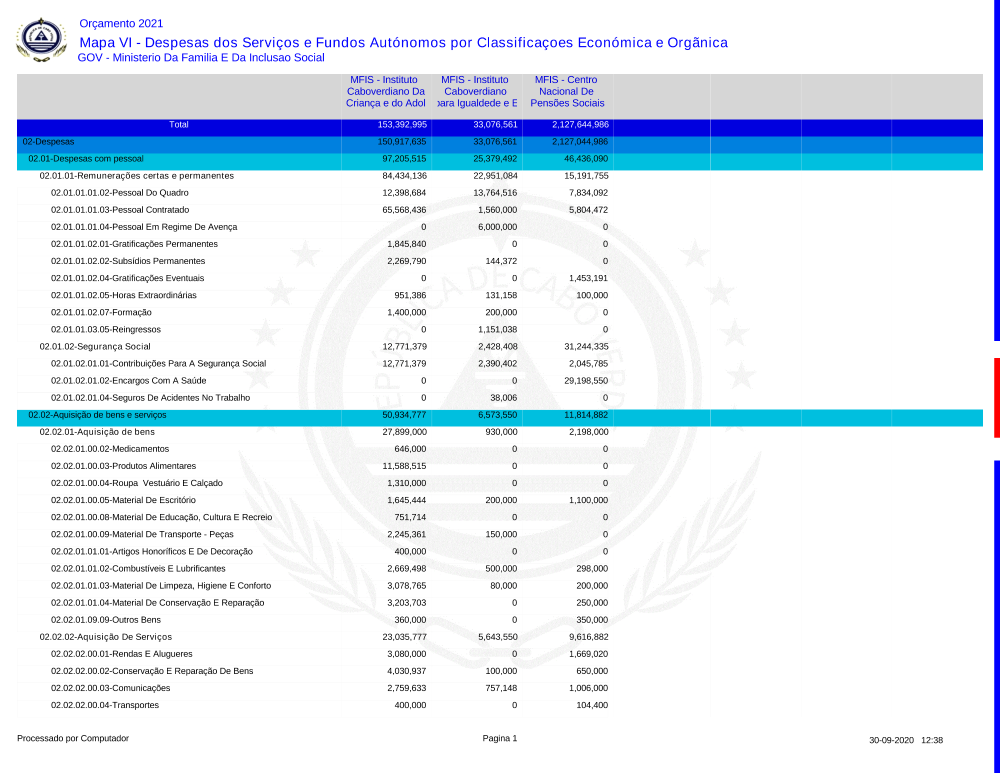Viewport: 1000px width, 773px height.
Task: Click the "Pagina 1" footer label
Action: 499,739
